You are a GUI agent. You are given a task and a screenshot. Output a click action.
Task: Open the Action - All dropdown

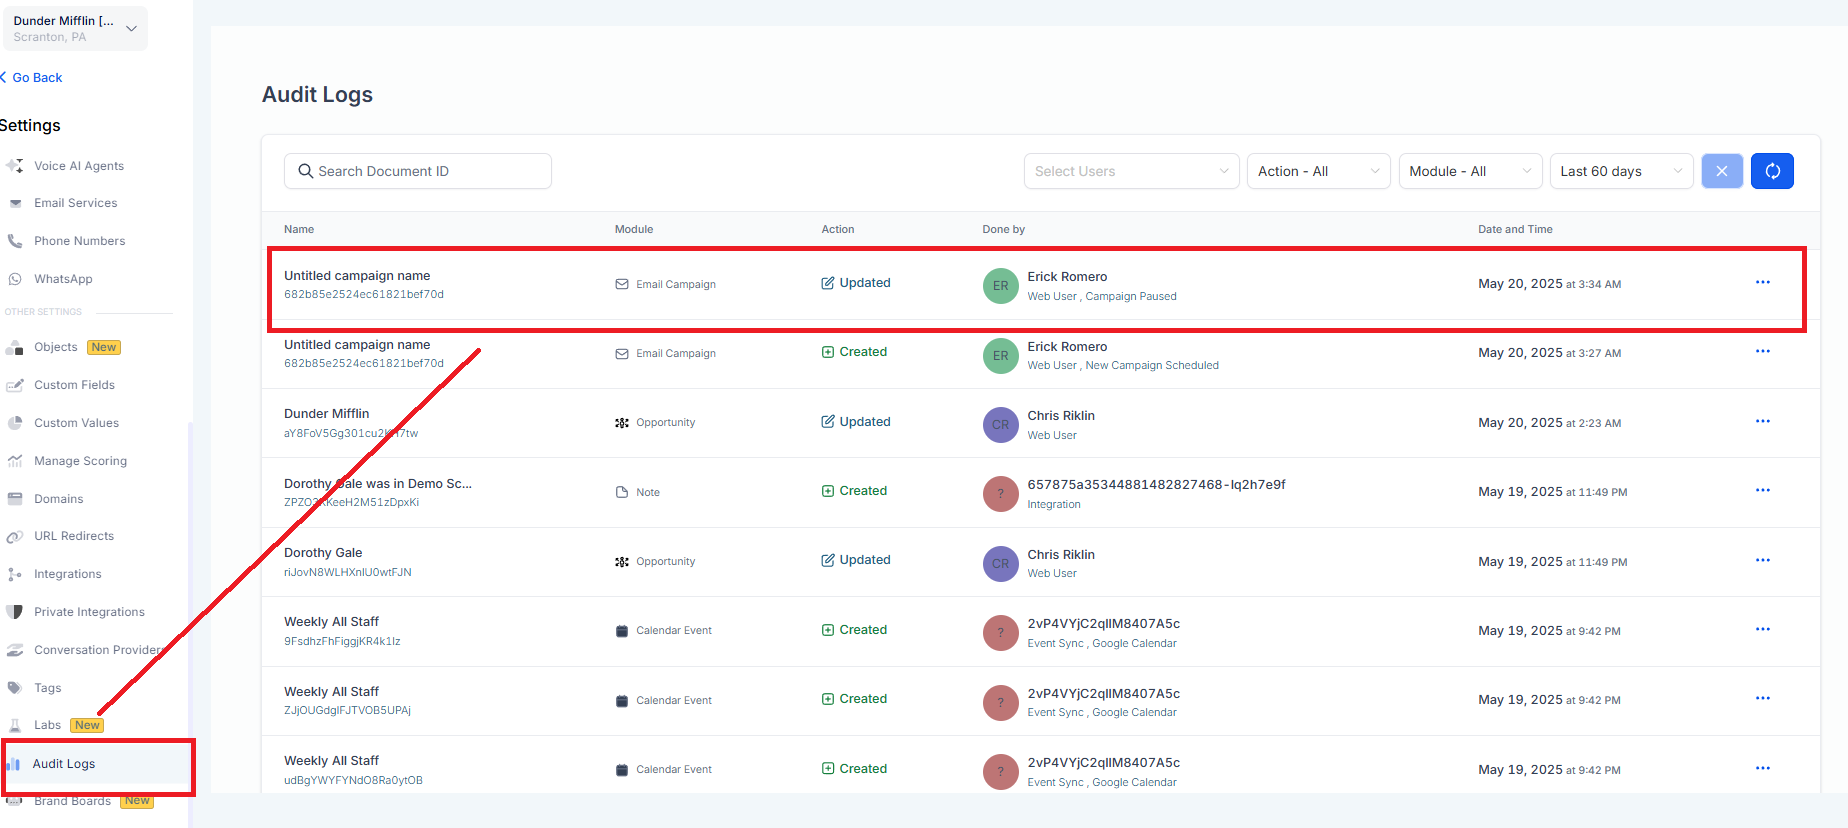coord(1319,171)
